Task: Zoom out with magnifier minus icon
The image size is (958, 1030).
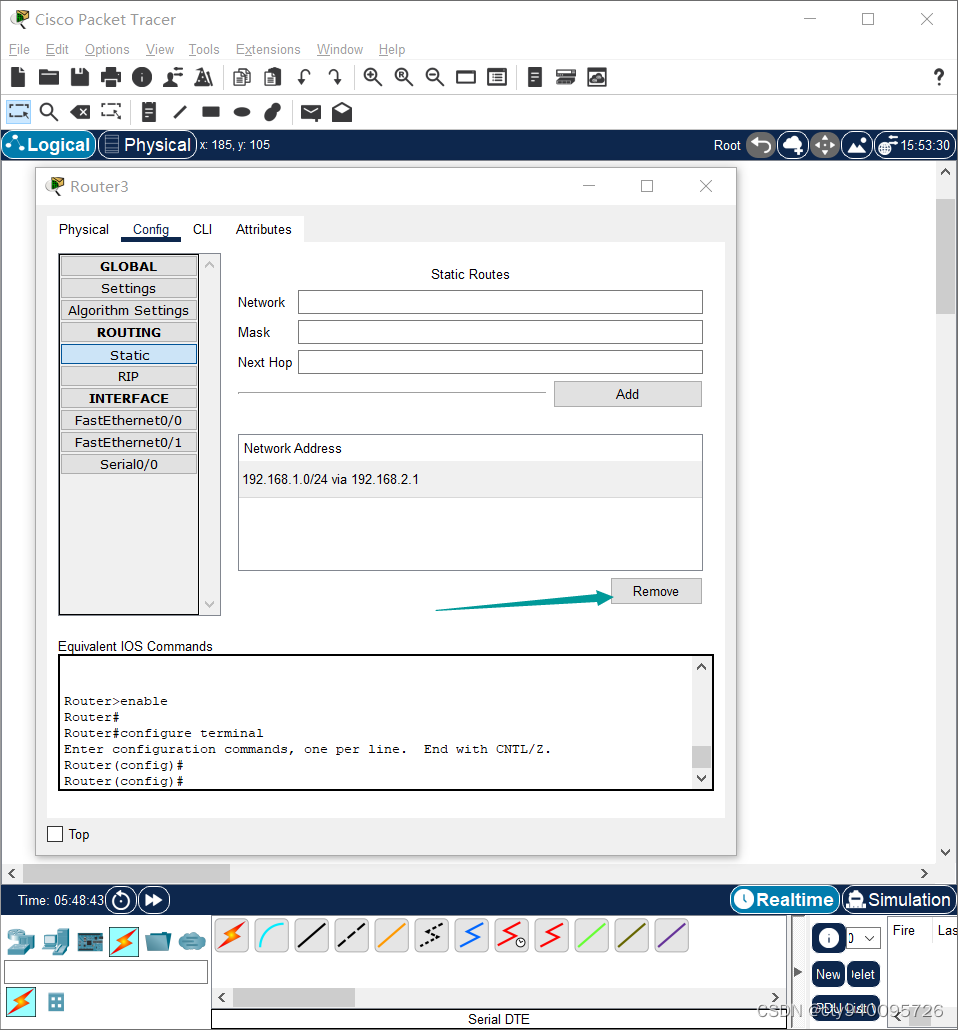Action: tap(434, 78)
